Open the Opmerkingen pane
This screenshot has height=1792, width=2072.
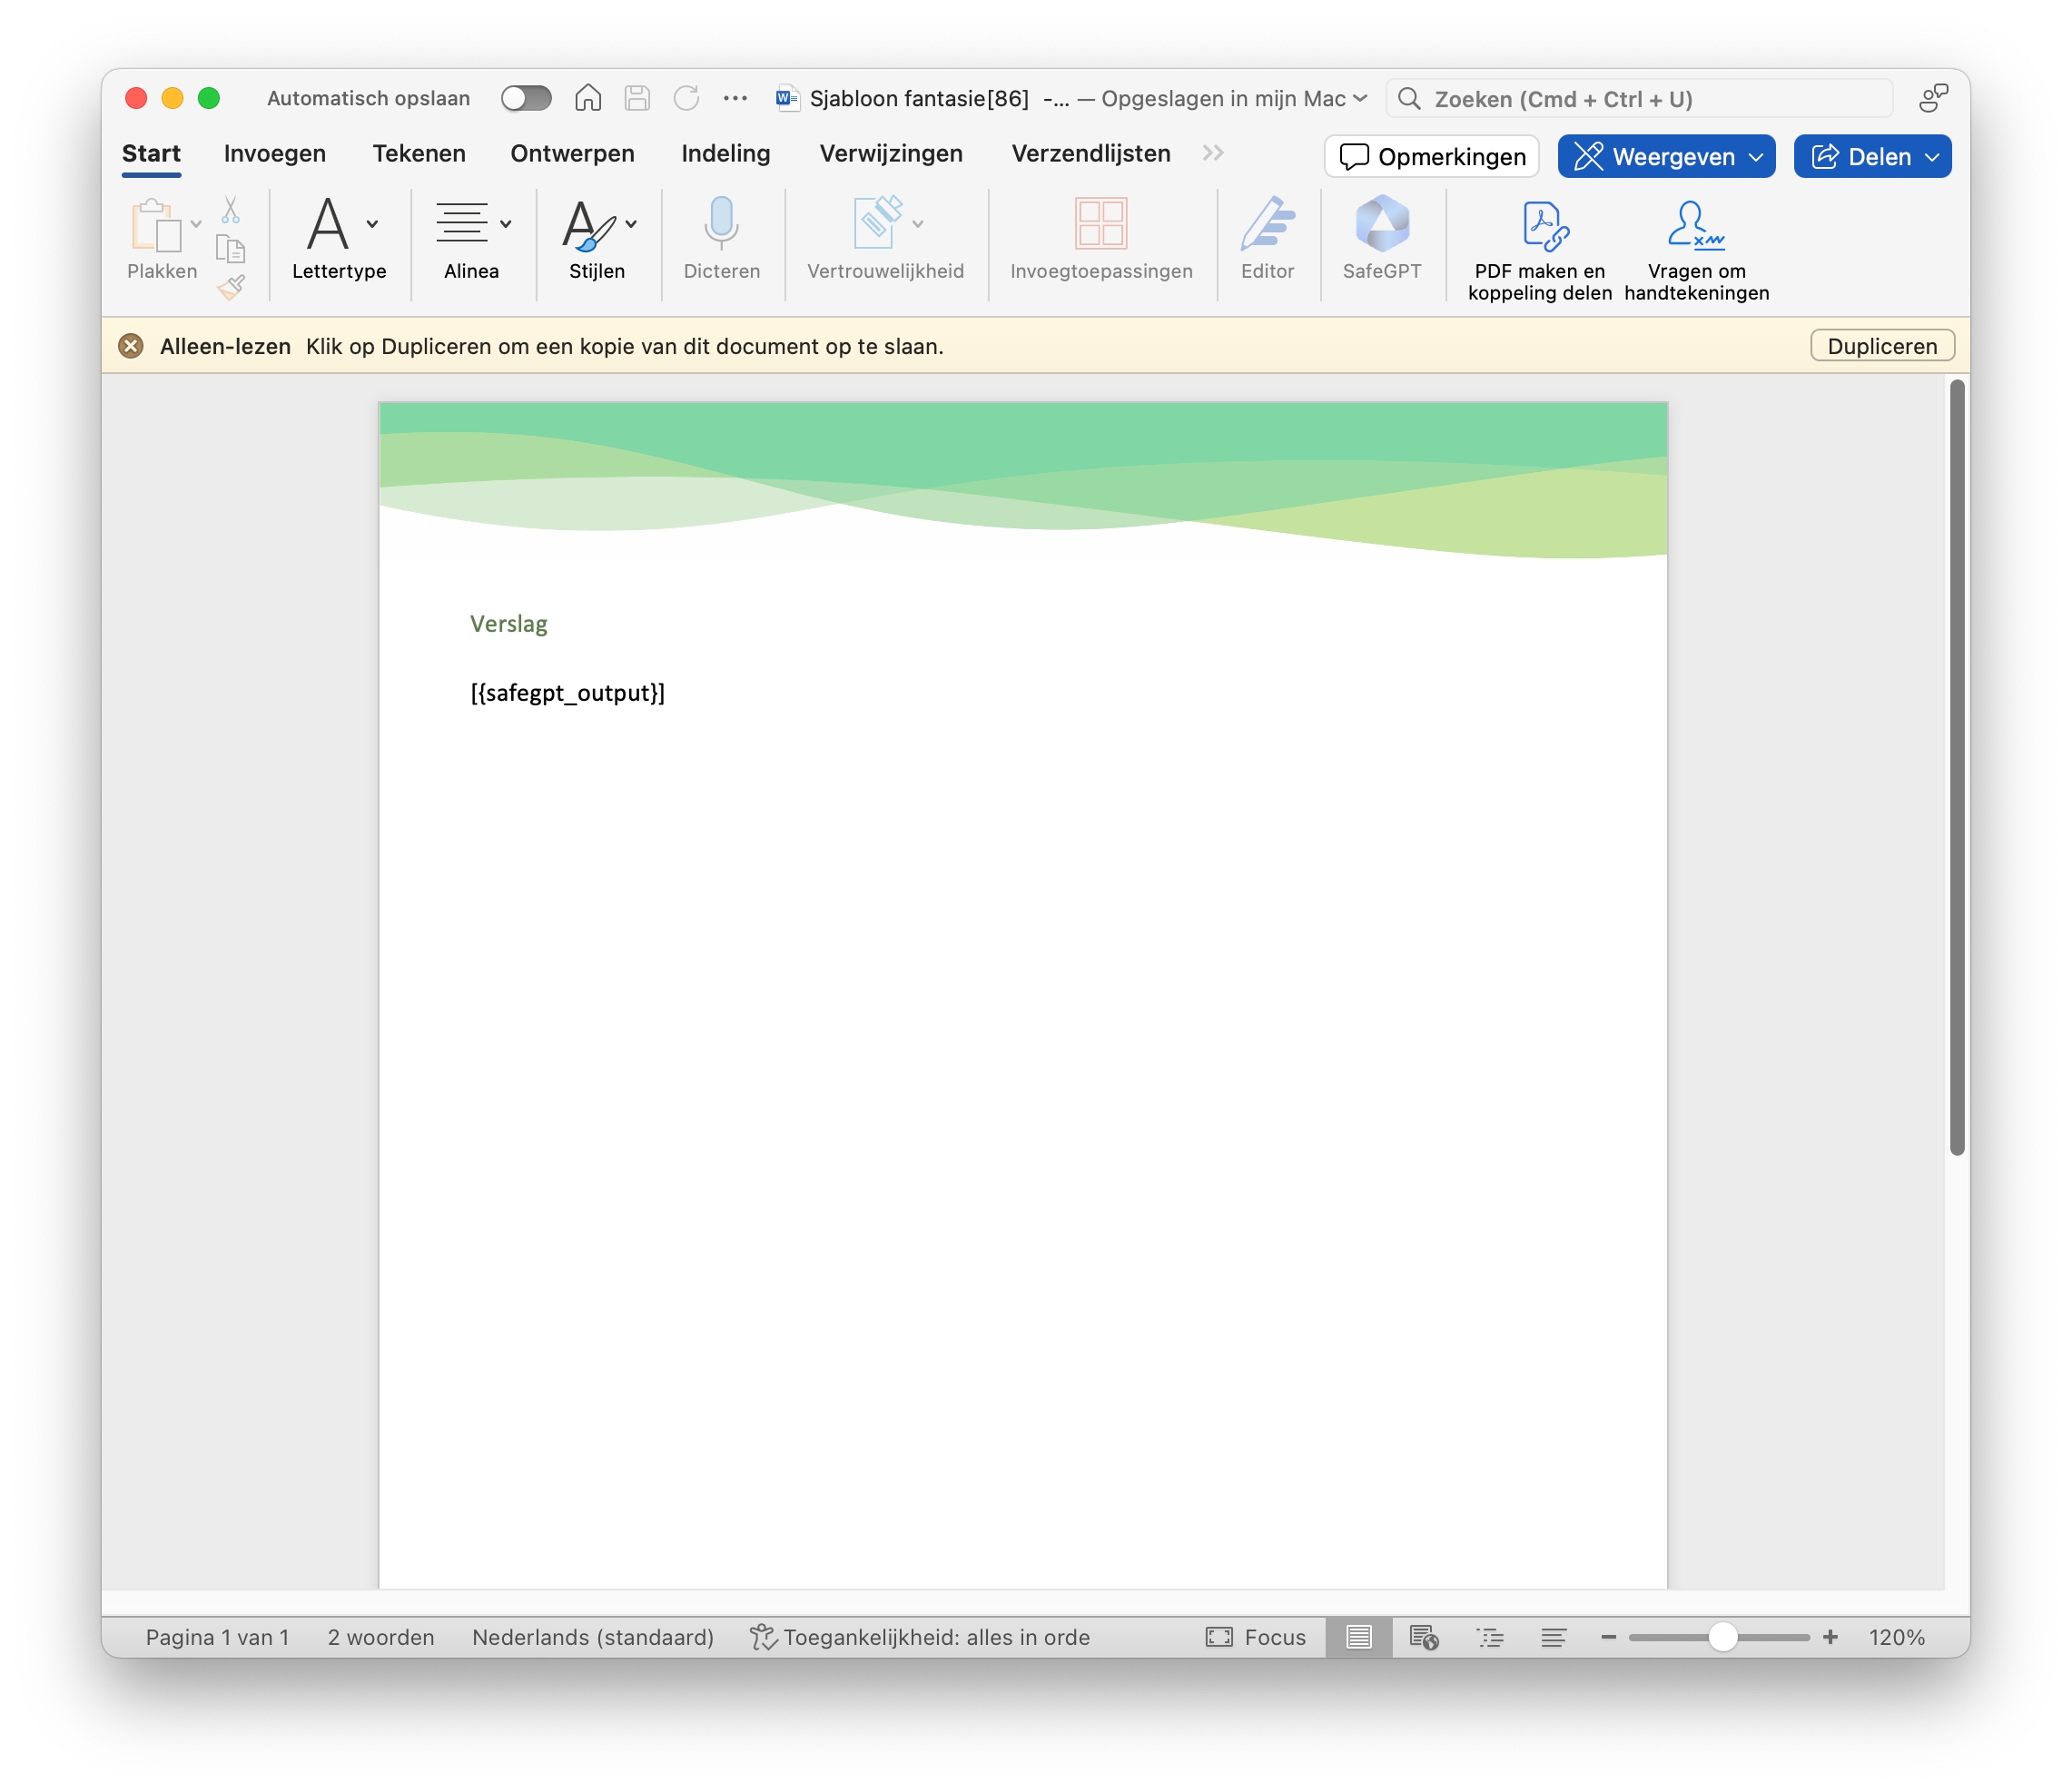tap(1431, 157)
